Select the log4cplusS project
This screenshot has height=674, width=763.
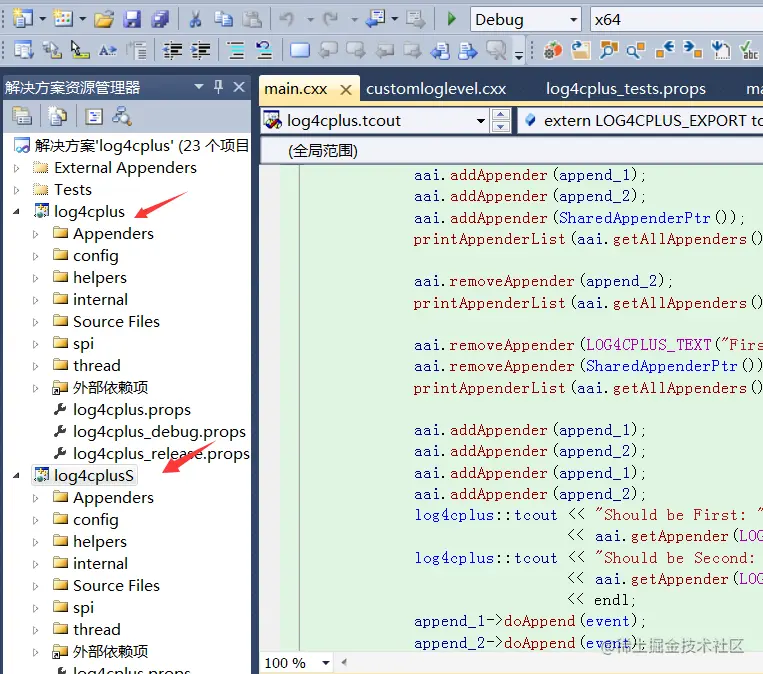click(x=85, y=475)
